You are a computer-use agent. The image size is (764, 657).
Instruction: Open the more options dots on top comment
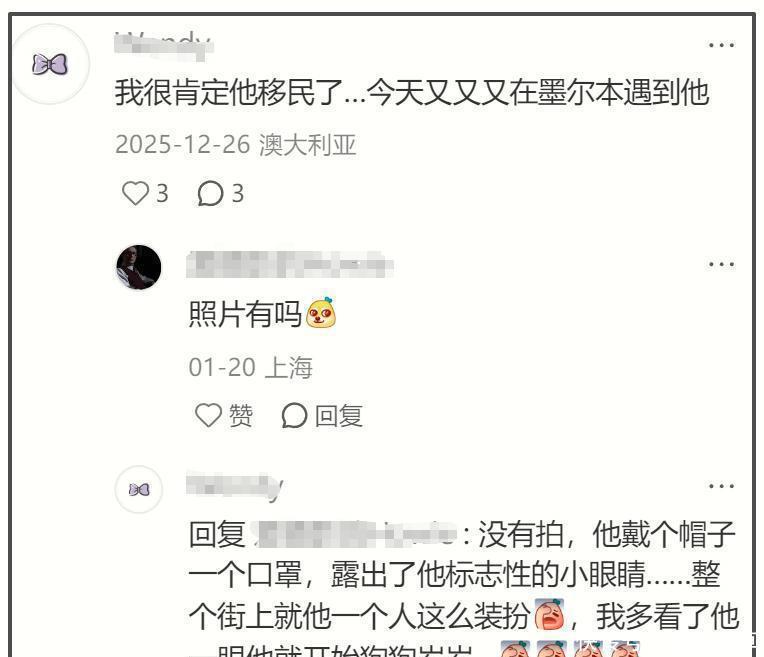[x=721, y=45]
